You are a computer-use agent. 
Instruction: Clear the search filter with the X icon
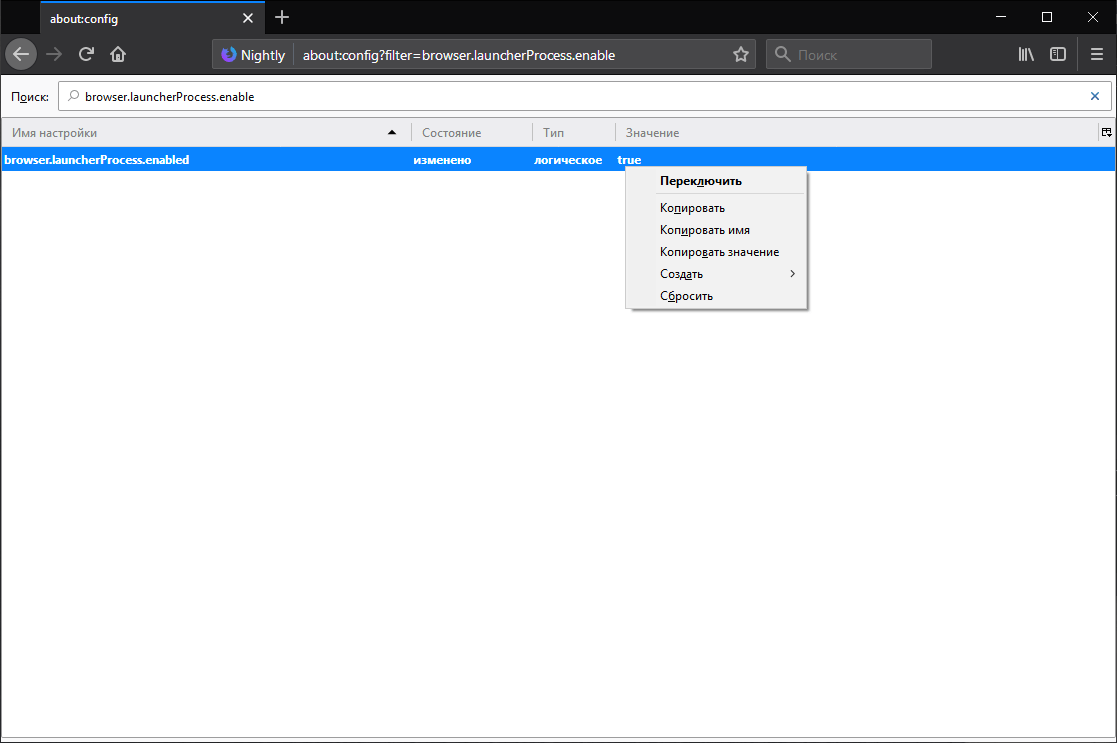pos(1097,96)
